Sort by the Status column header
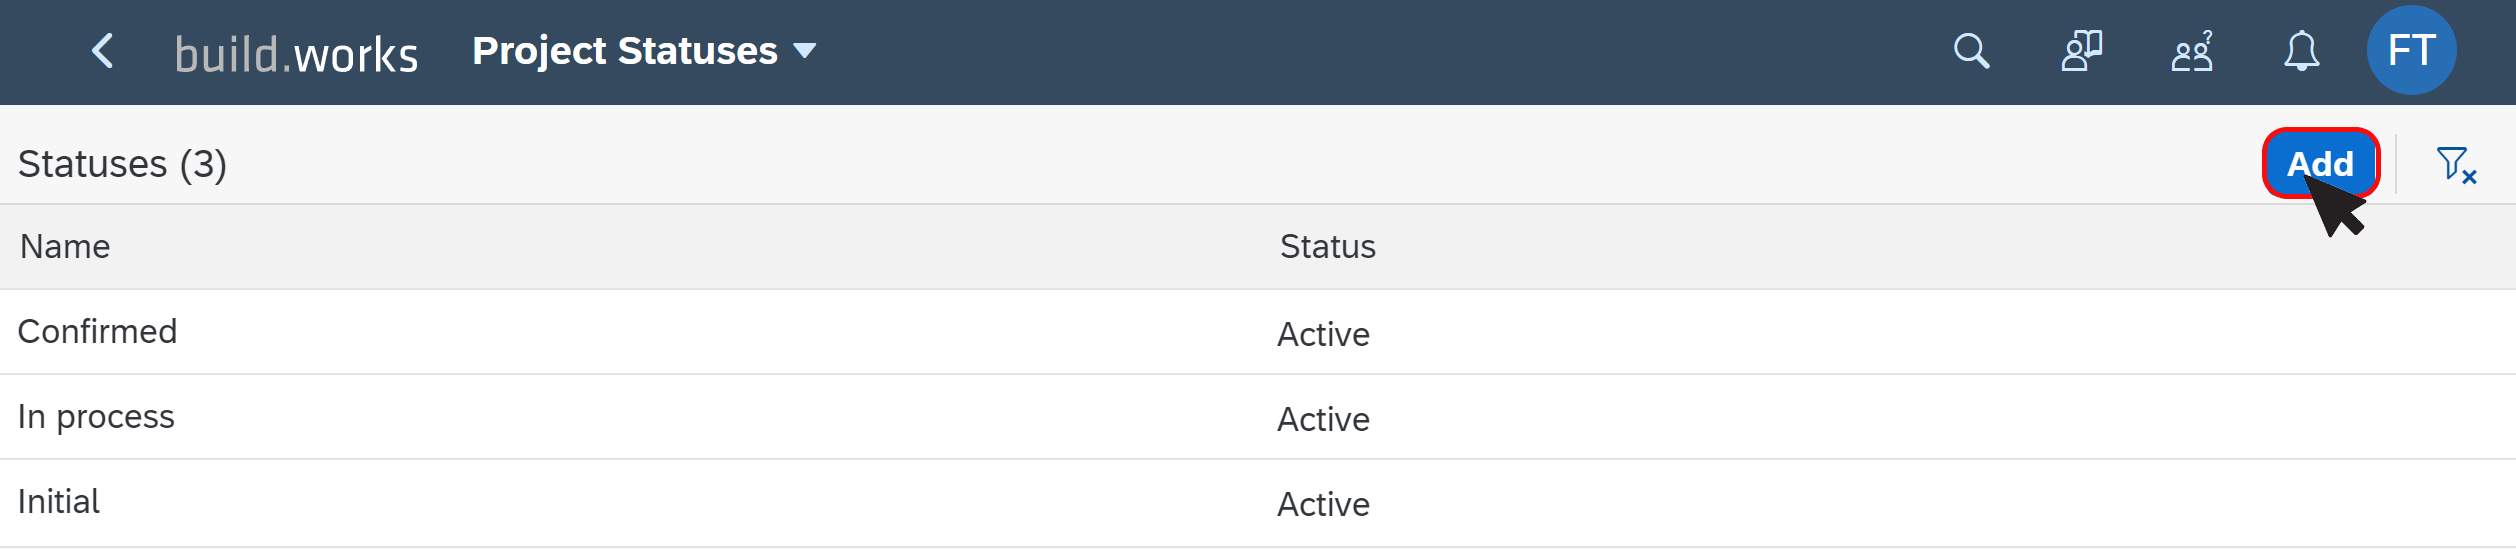2516x549 pixels. (x=1327, y=247)
